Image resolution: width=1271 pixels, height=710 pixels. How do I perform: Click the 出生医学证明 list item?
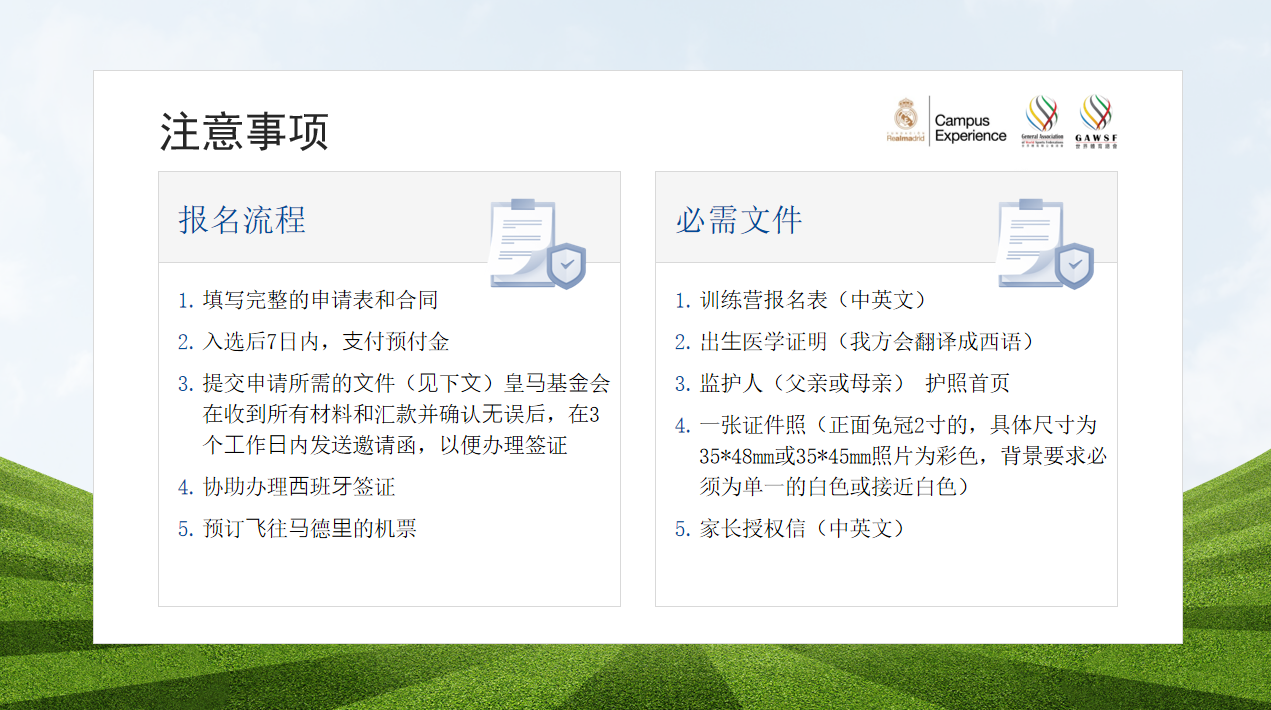(x=867, y=342)
